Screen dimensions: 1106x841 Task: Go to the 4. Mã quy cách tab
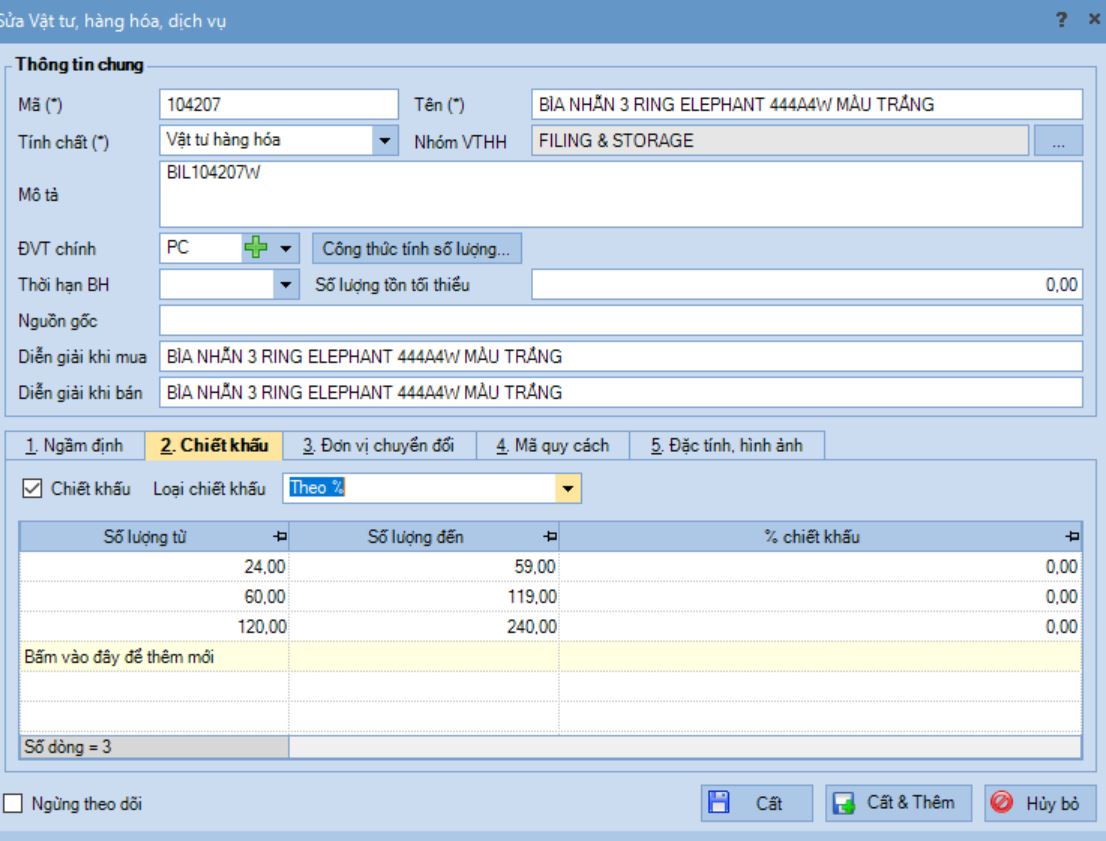(x=552, y=446)
